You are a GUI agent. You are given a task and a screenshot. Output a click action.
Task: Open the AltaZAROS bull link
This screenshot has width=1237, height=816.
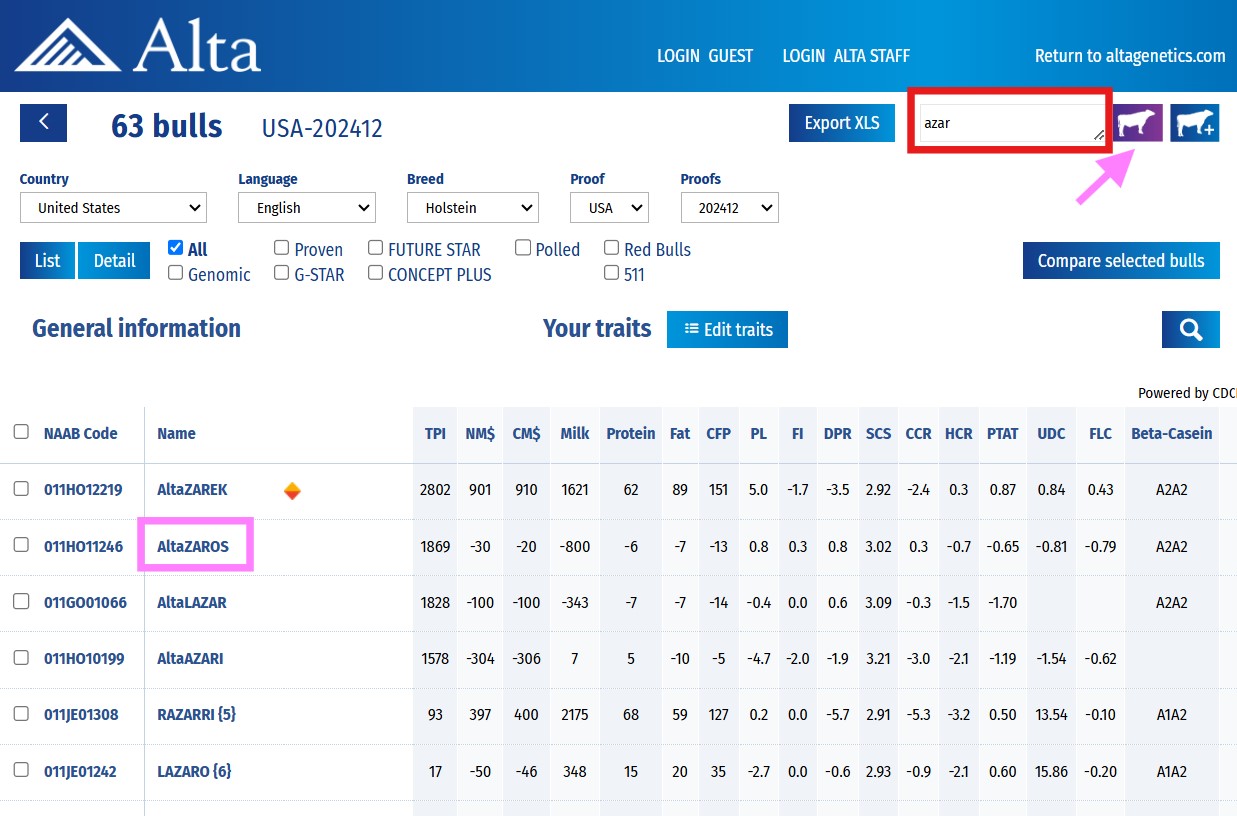coord(193,546)
